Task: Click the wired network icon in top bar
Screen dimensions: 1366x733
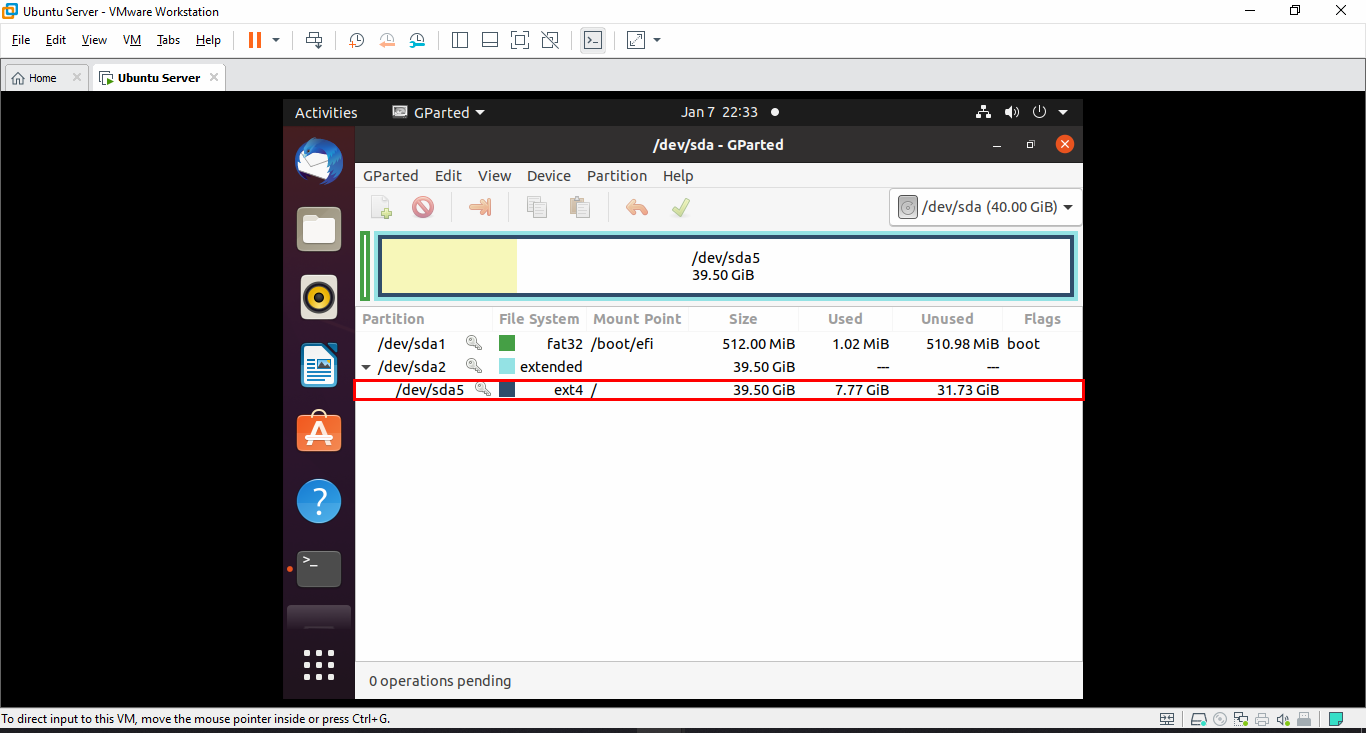Action: point(984,113)
